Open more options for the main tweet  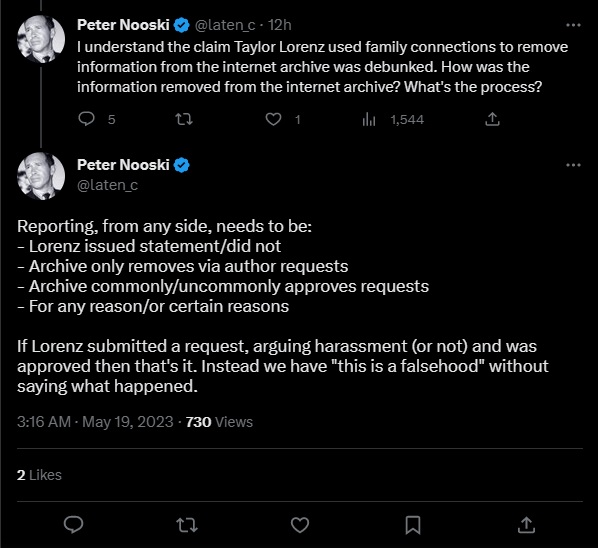click(573, 165)
